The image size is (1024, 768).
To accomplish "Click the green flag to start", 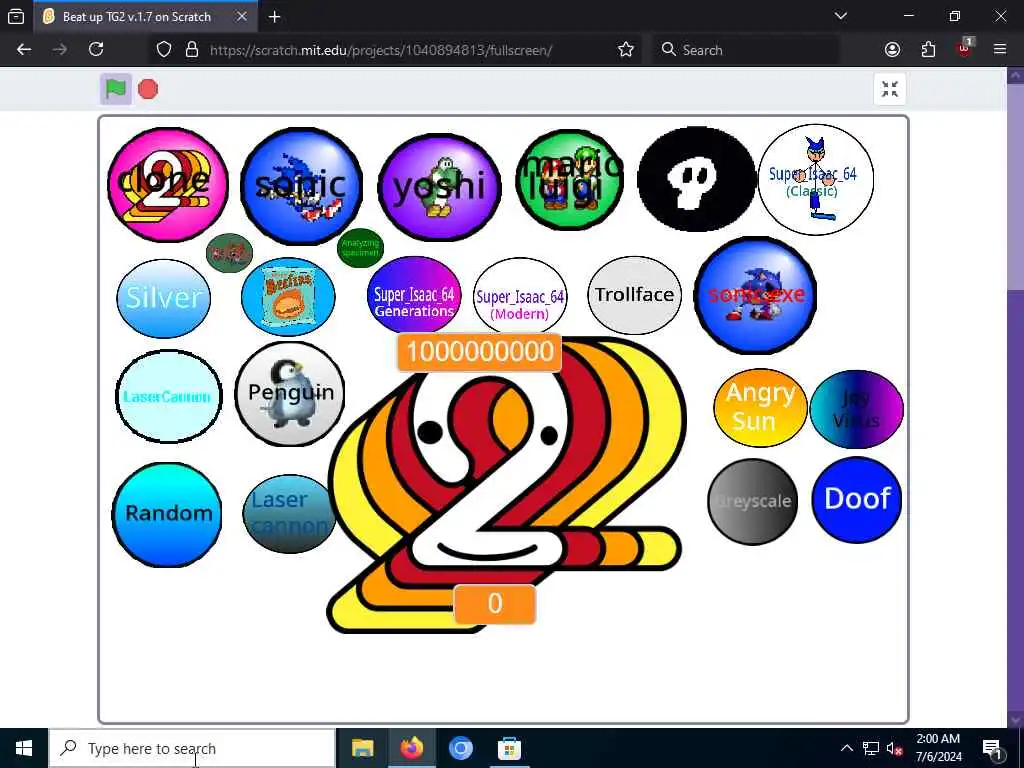I will pos(116,89).
